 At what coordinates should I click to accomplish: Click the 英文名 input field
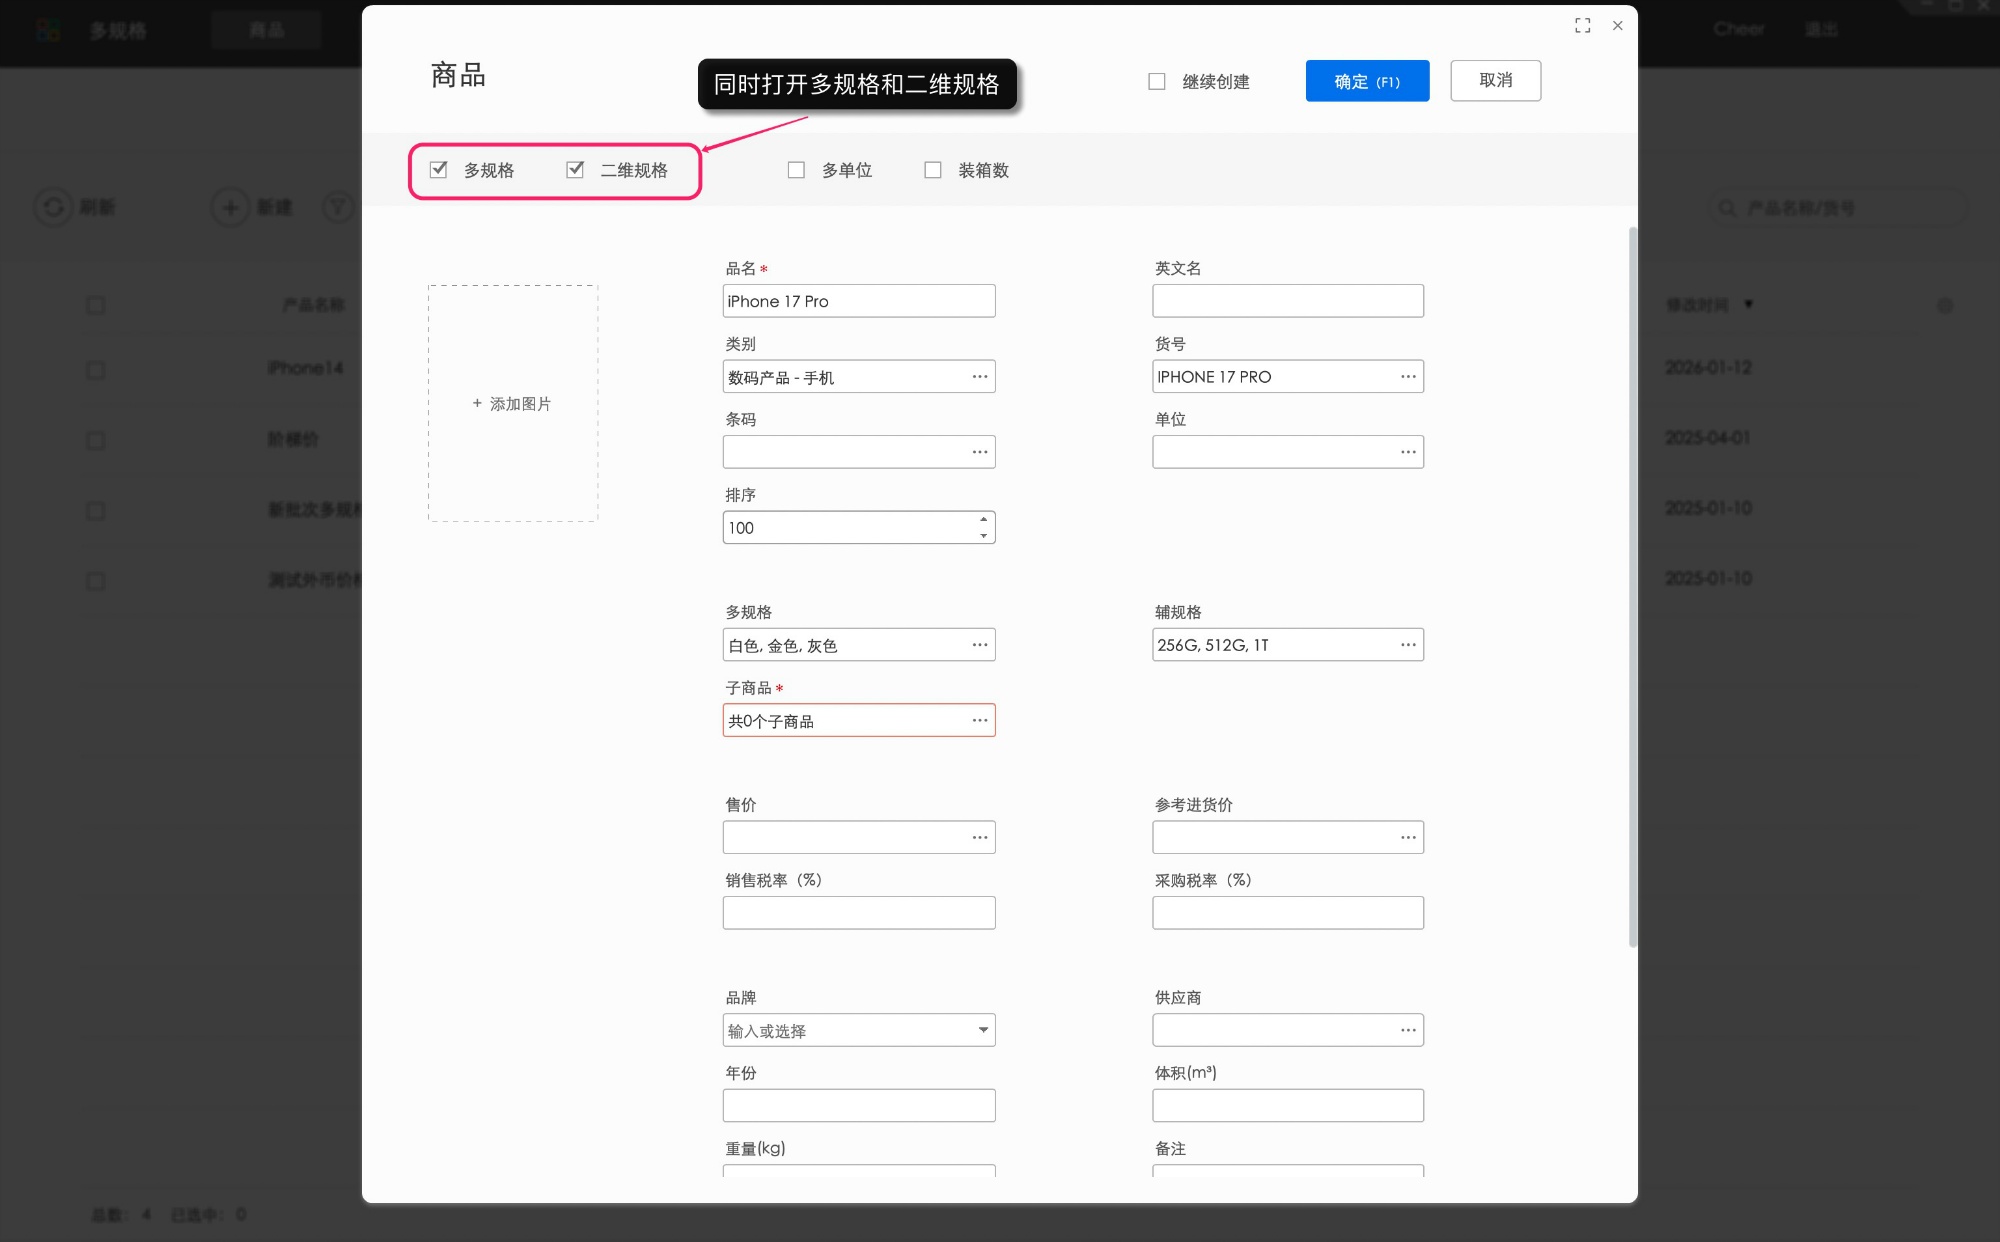1288,301
